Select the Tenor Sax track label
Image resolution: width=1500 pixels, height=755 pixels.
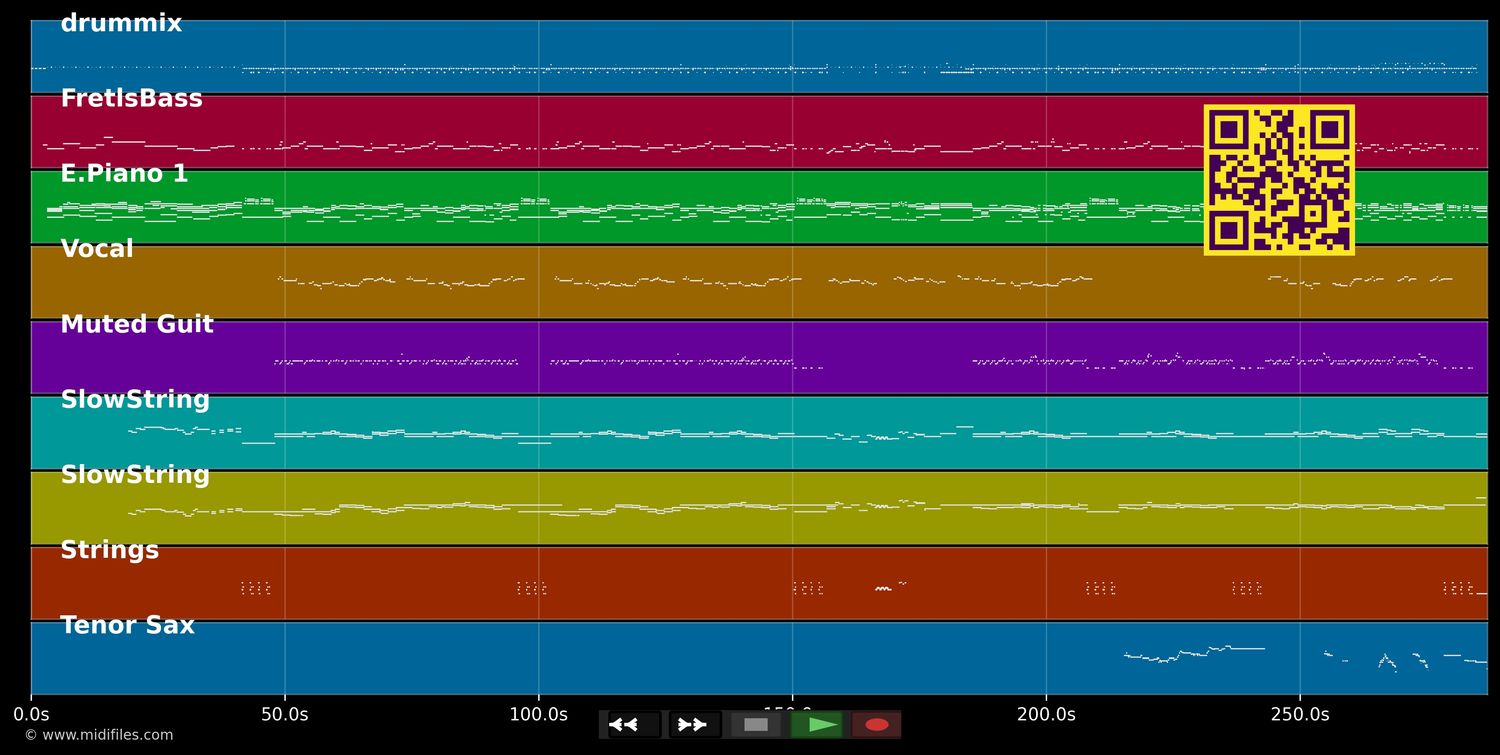127,626
